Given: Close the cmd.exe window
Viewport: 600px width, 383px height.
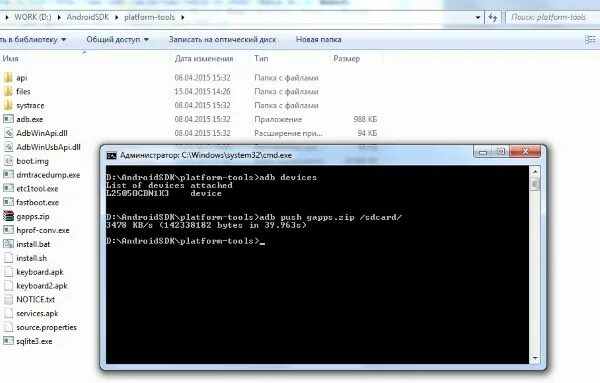Looking at the screenshot, I should [525, 152].
